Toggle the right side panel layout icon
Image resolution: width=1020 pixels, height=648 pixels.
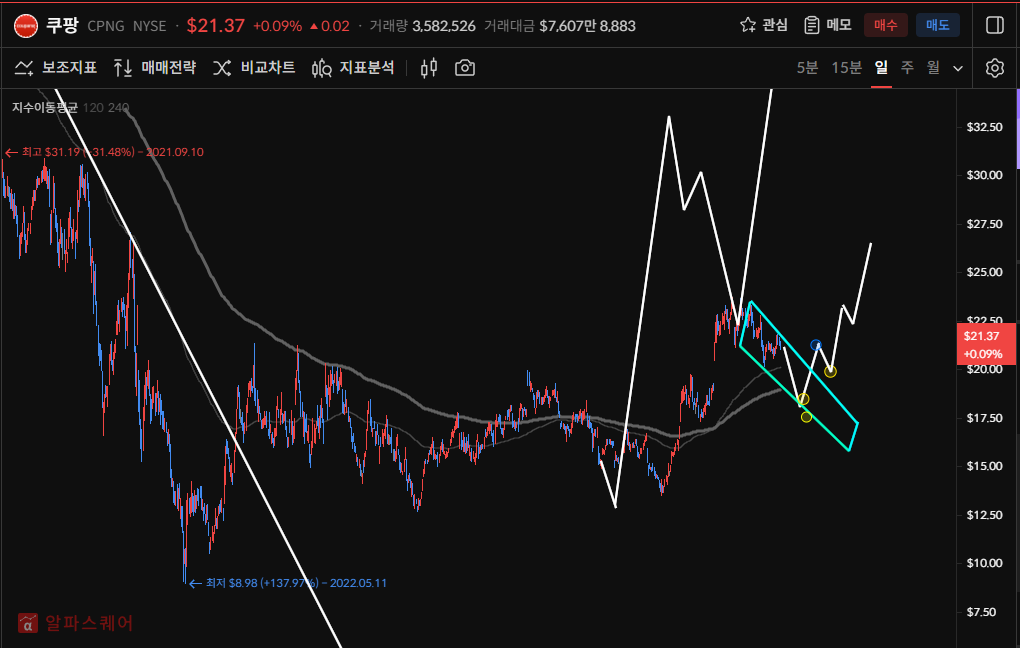pos(995,25)
